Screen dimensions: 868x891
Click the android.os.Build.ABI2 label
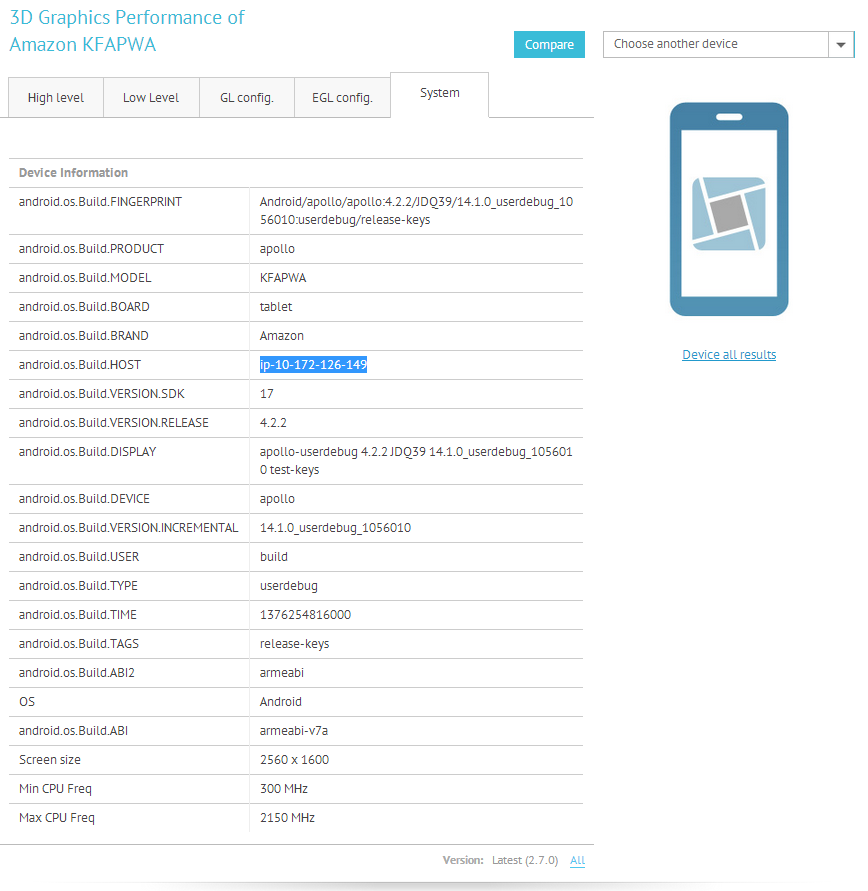point(77,673)
